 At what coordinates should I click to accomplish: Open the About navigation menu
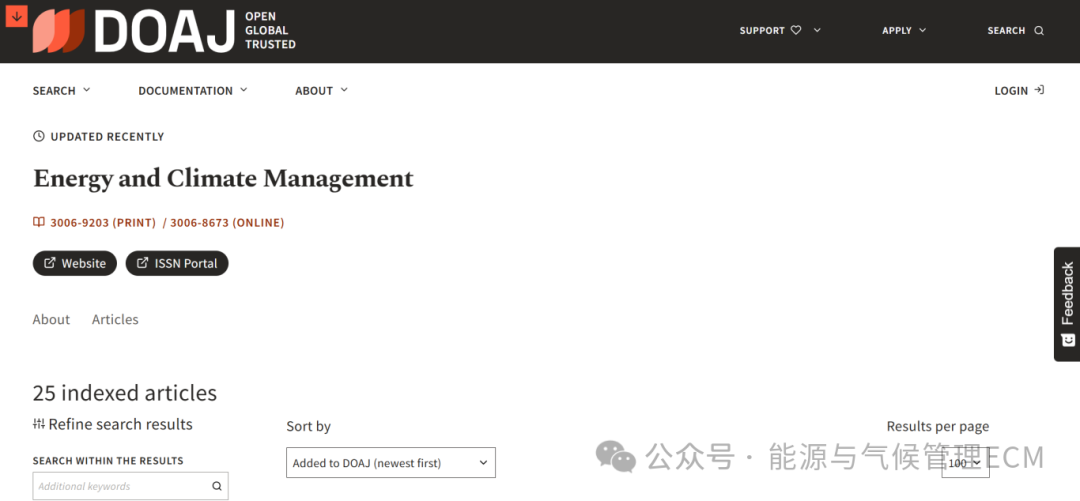(x=321, y=90)
